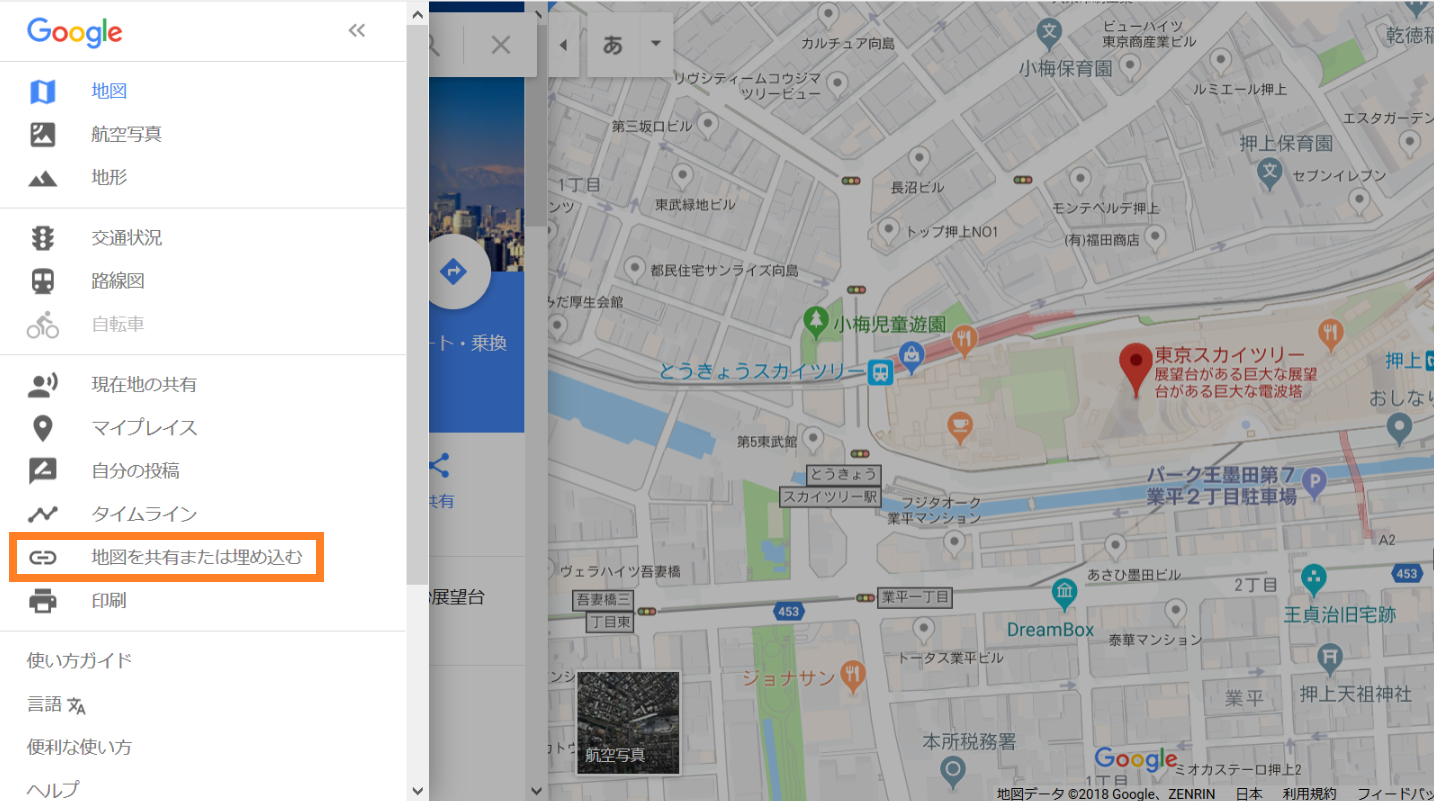Click the 小梅児童遊園 green park marker
This screenshot has width=1434, height=801.
tap(818, 322)
